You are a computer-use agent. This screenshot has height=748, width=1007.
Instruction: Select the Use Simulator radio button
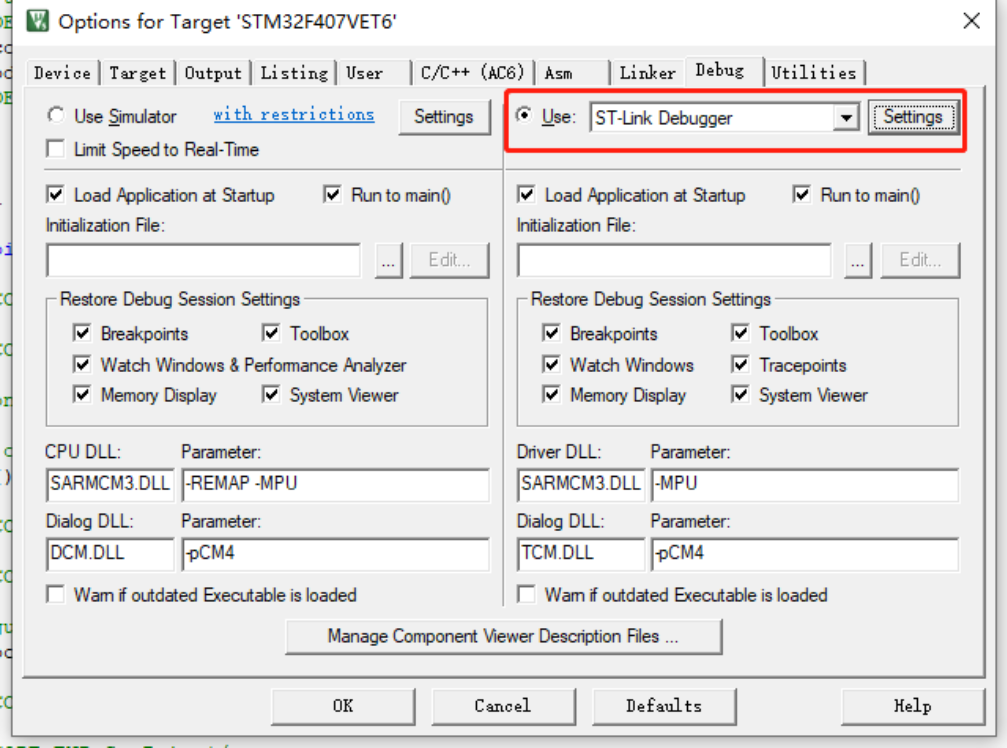[57, 116]
